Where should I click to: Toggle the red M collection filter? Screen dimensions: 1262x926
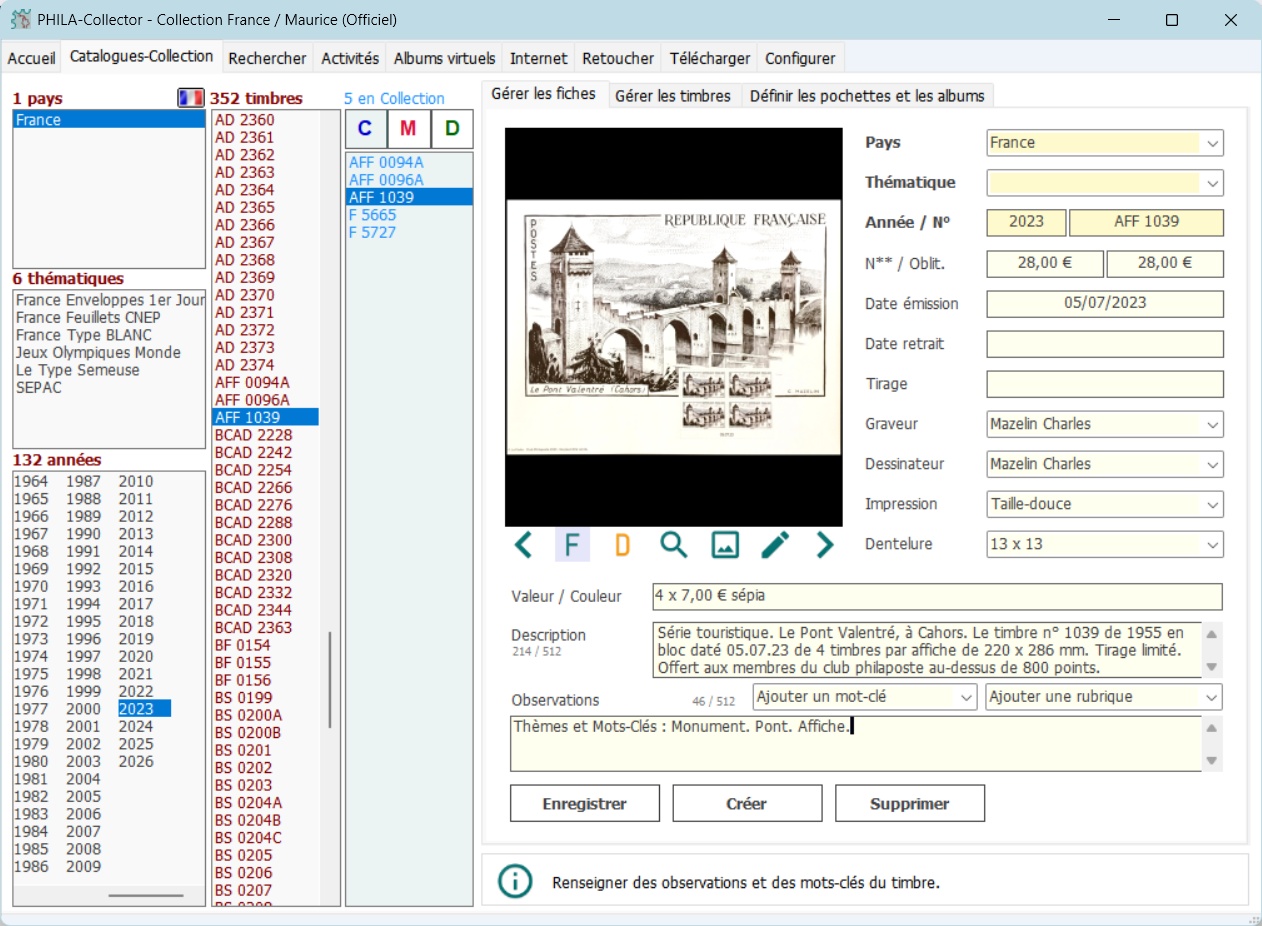(x=408, y=128)
